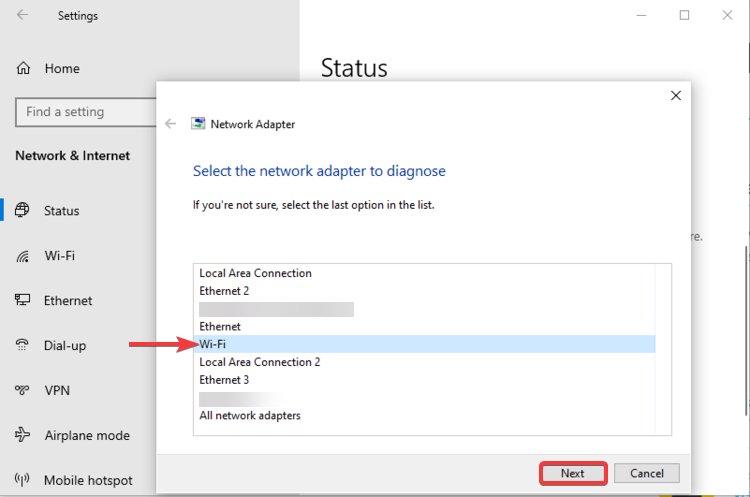The height and width of the screenshot is (497, 750).
Task: Click the Find a setting search box
Action: tap(82, 112)
